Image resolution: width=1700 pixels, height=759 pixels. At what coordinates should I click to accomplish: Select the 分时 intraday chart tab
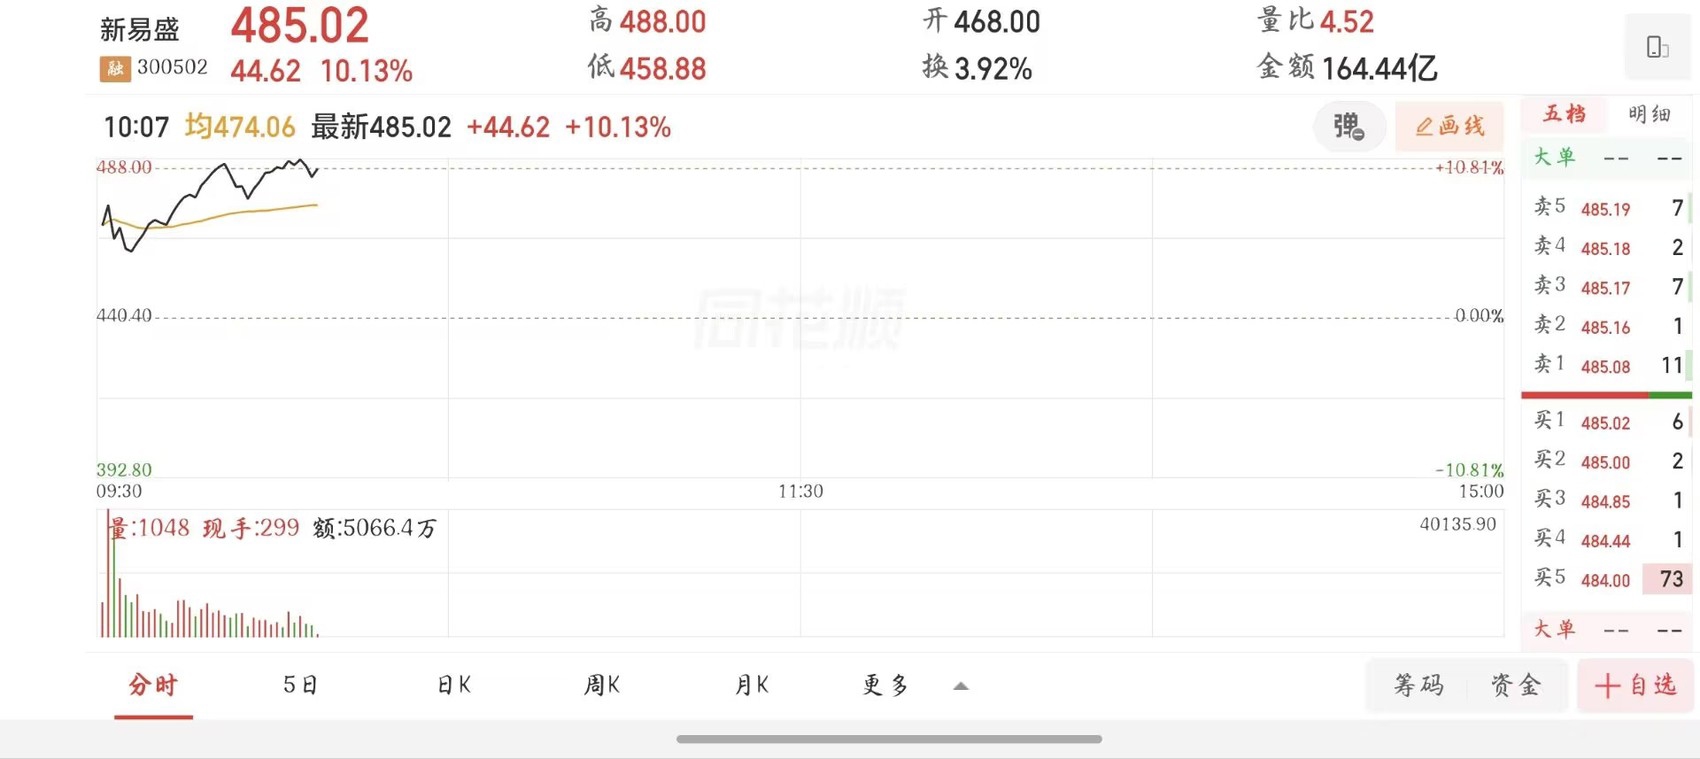153,685
